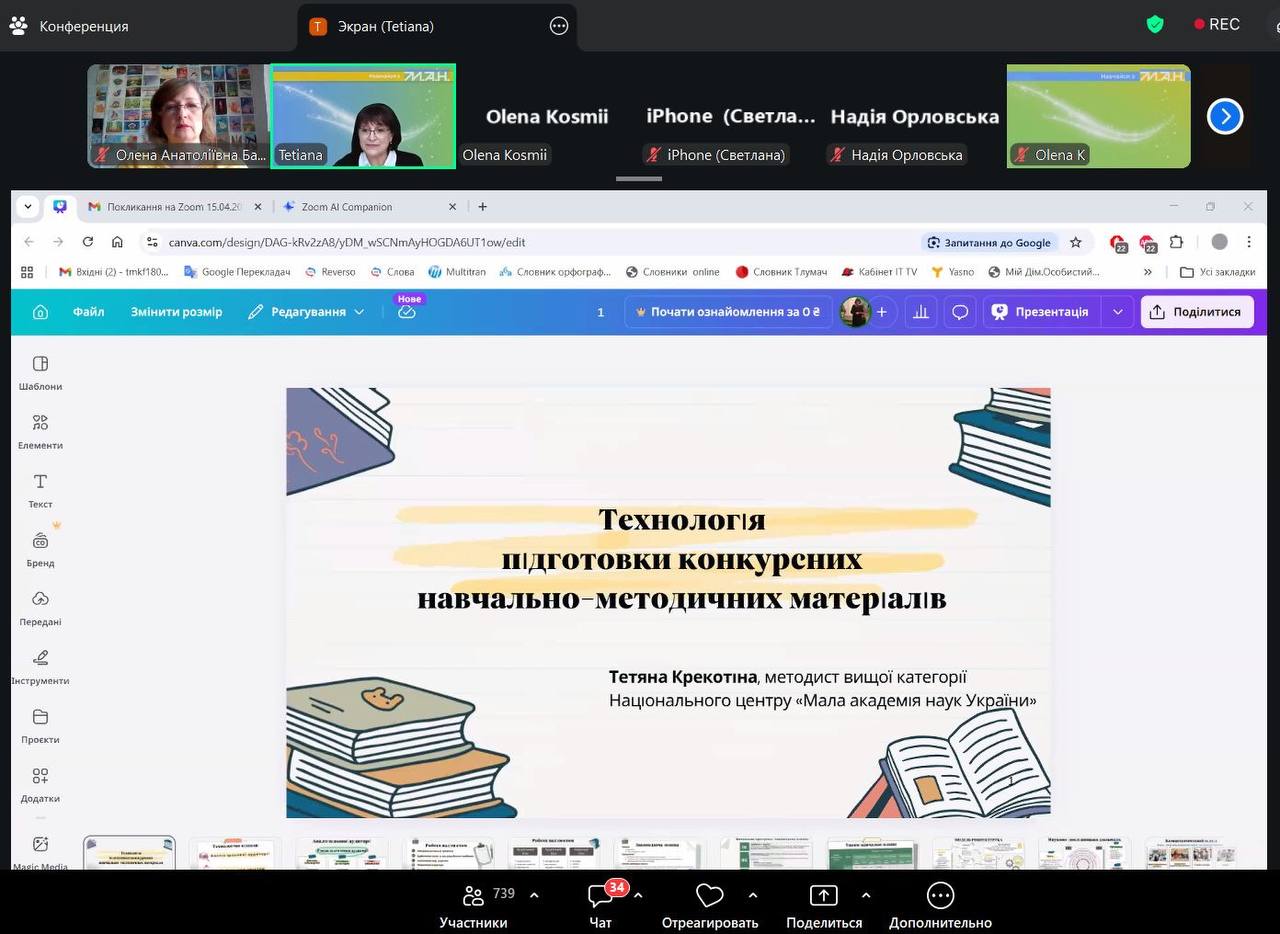This screenshot has width=1280, height=934.
Task: Expand the Чат options chevron
Action: coord(639,895)
